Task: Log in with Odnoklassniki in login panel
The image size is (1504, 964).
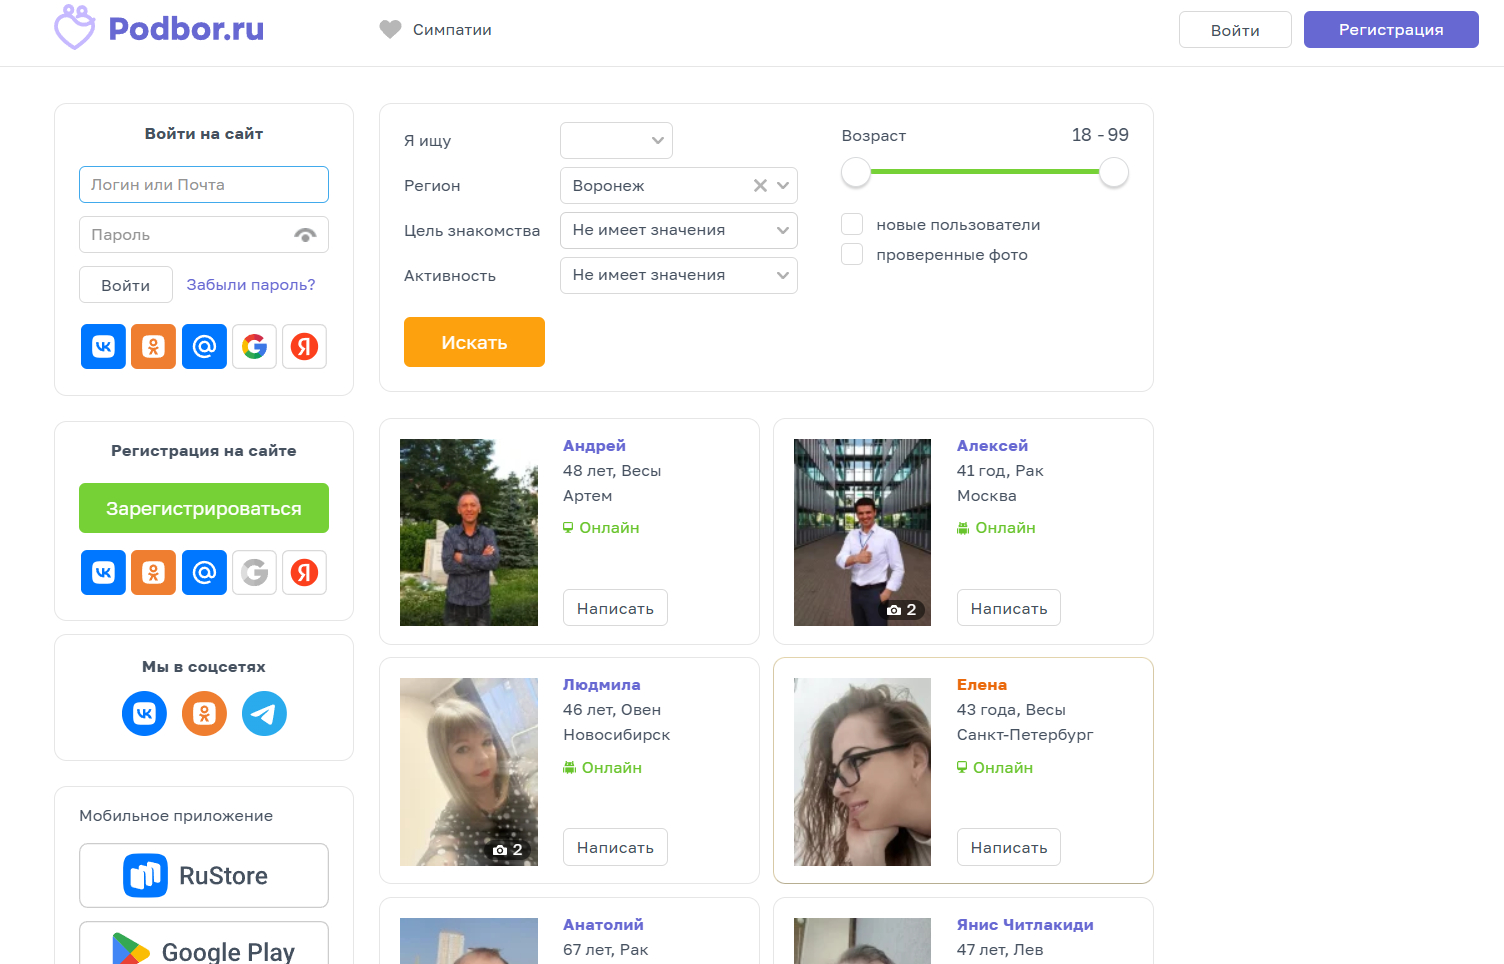Action: (x=153, y=347)
